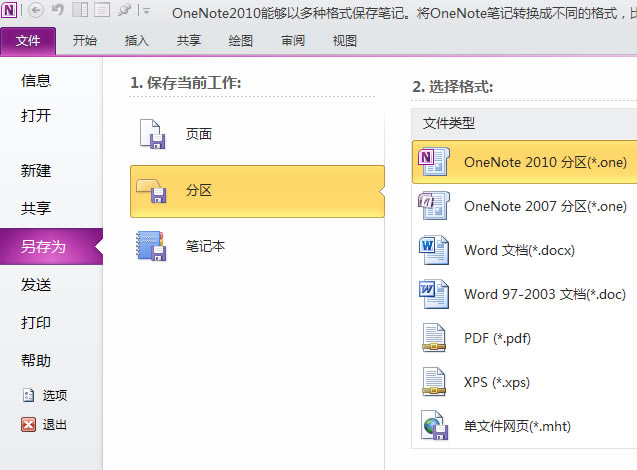
Task: Switch to the 视图 ribbon tab
Action: click(x=344, y=41)
